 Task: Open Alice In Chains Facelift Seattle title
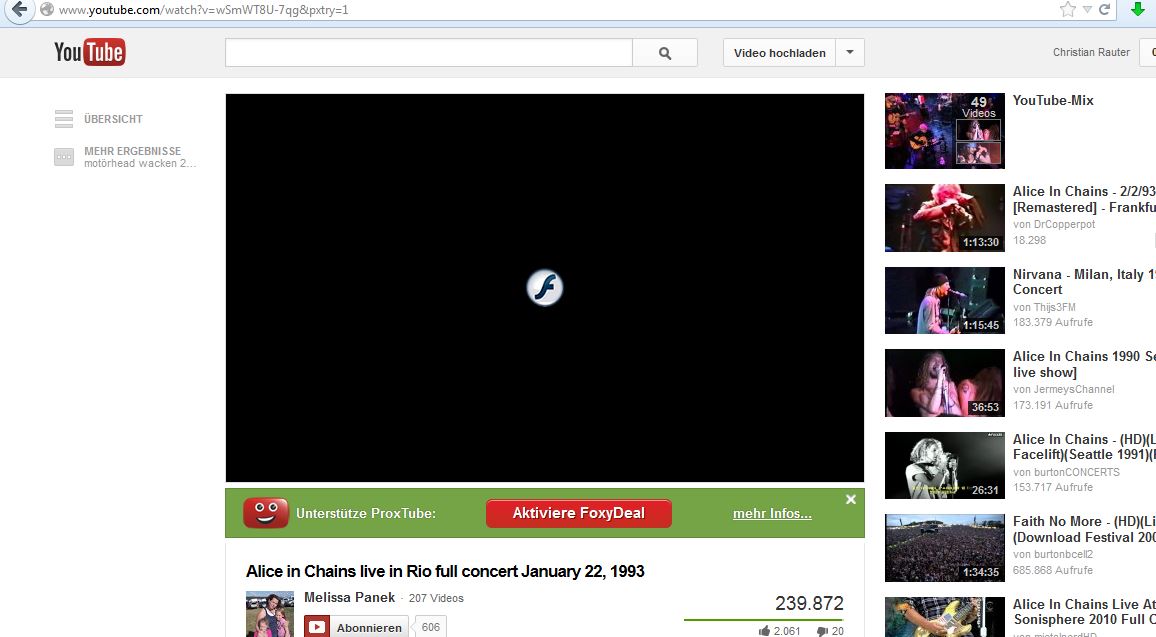(x=1084, y=447)
